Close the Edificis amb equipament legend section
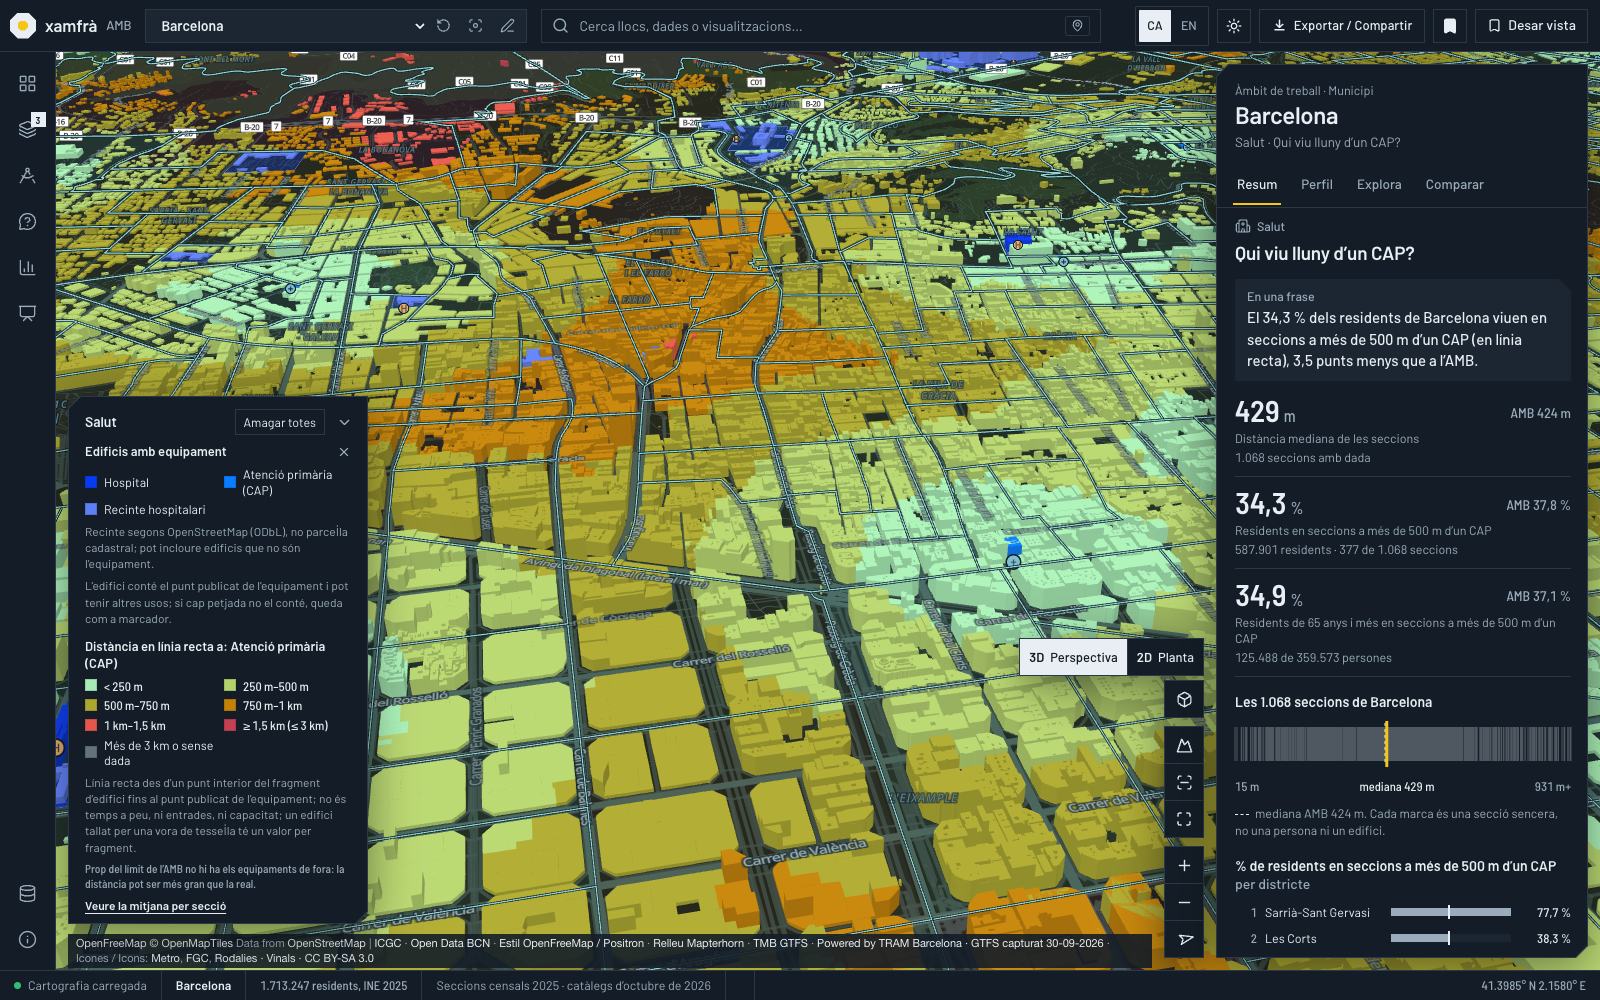The width and height of the screenshot is (1600, 1000). (x=344, y=452)
